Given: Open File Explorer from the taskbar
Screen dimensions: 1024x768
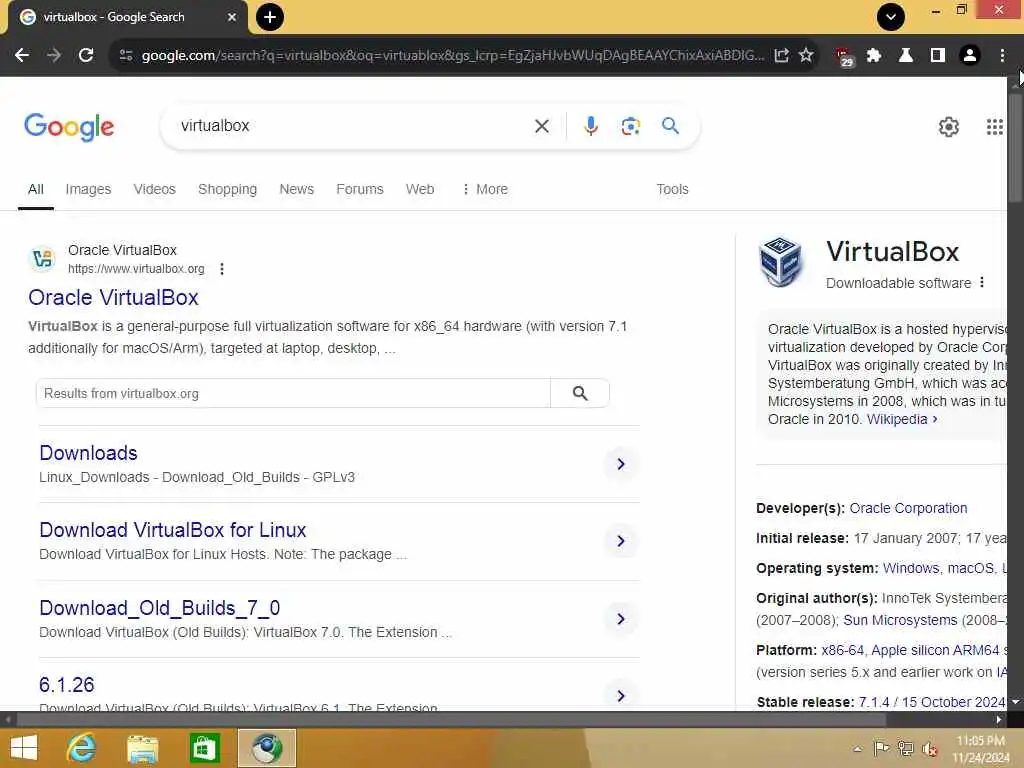Looking at the screenshot, I should [143, 748].
